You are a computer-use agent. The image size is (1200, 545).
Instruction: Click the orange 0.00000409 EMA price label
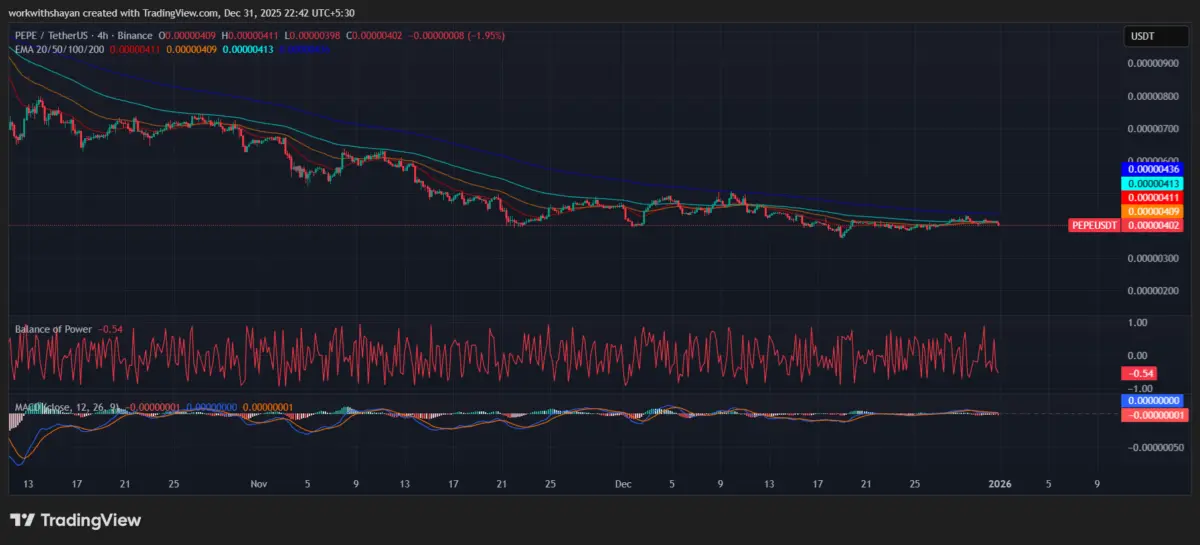point(1154,212)
